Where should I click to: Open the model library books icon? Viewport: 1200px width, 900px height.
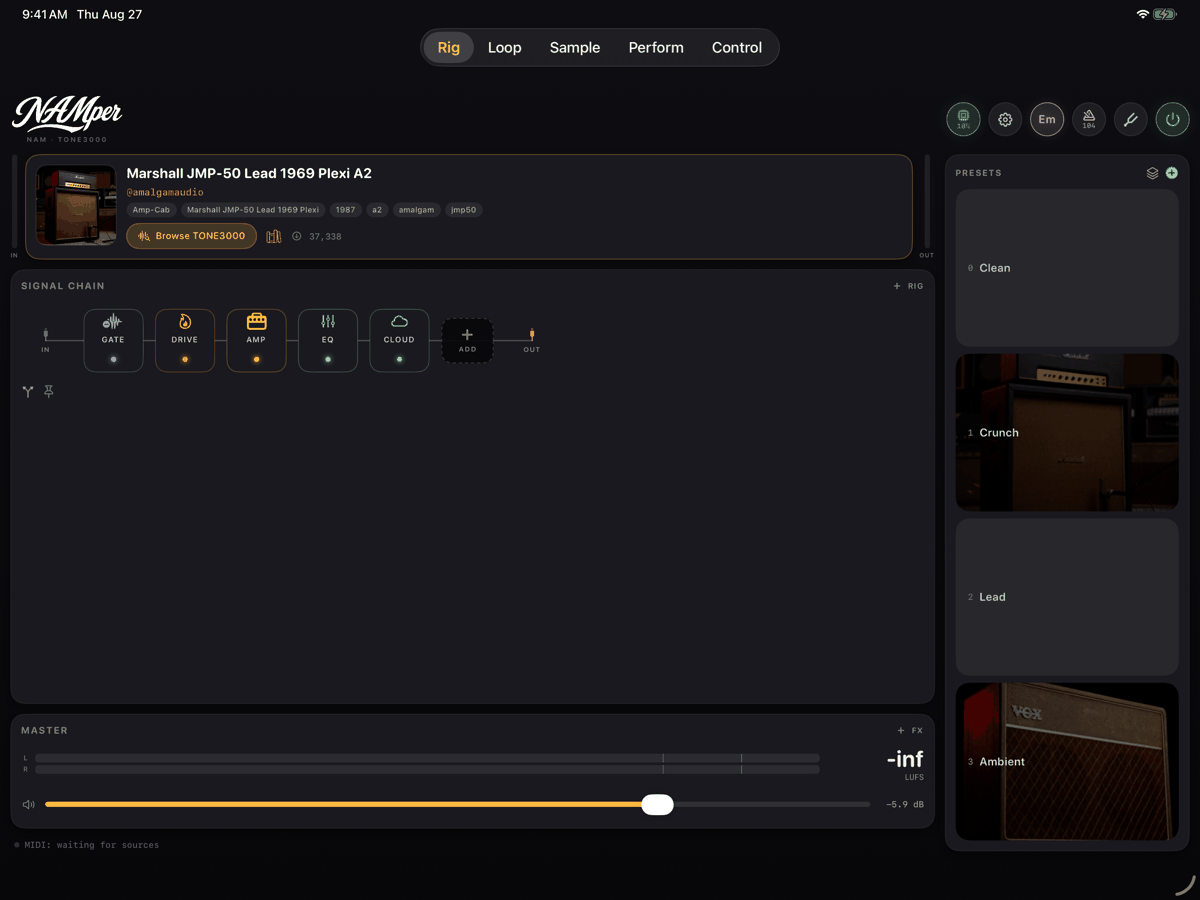pyautogui.click(x=274, y=237)
